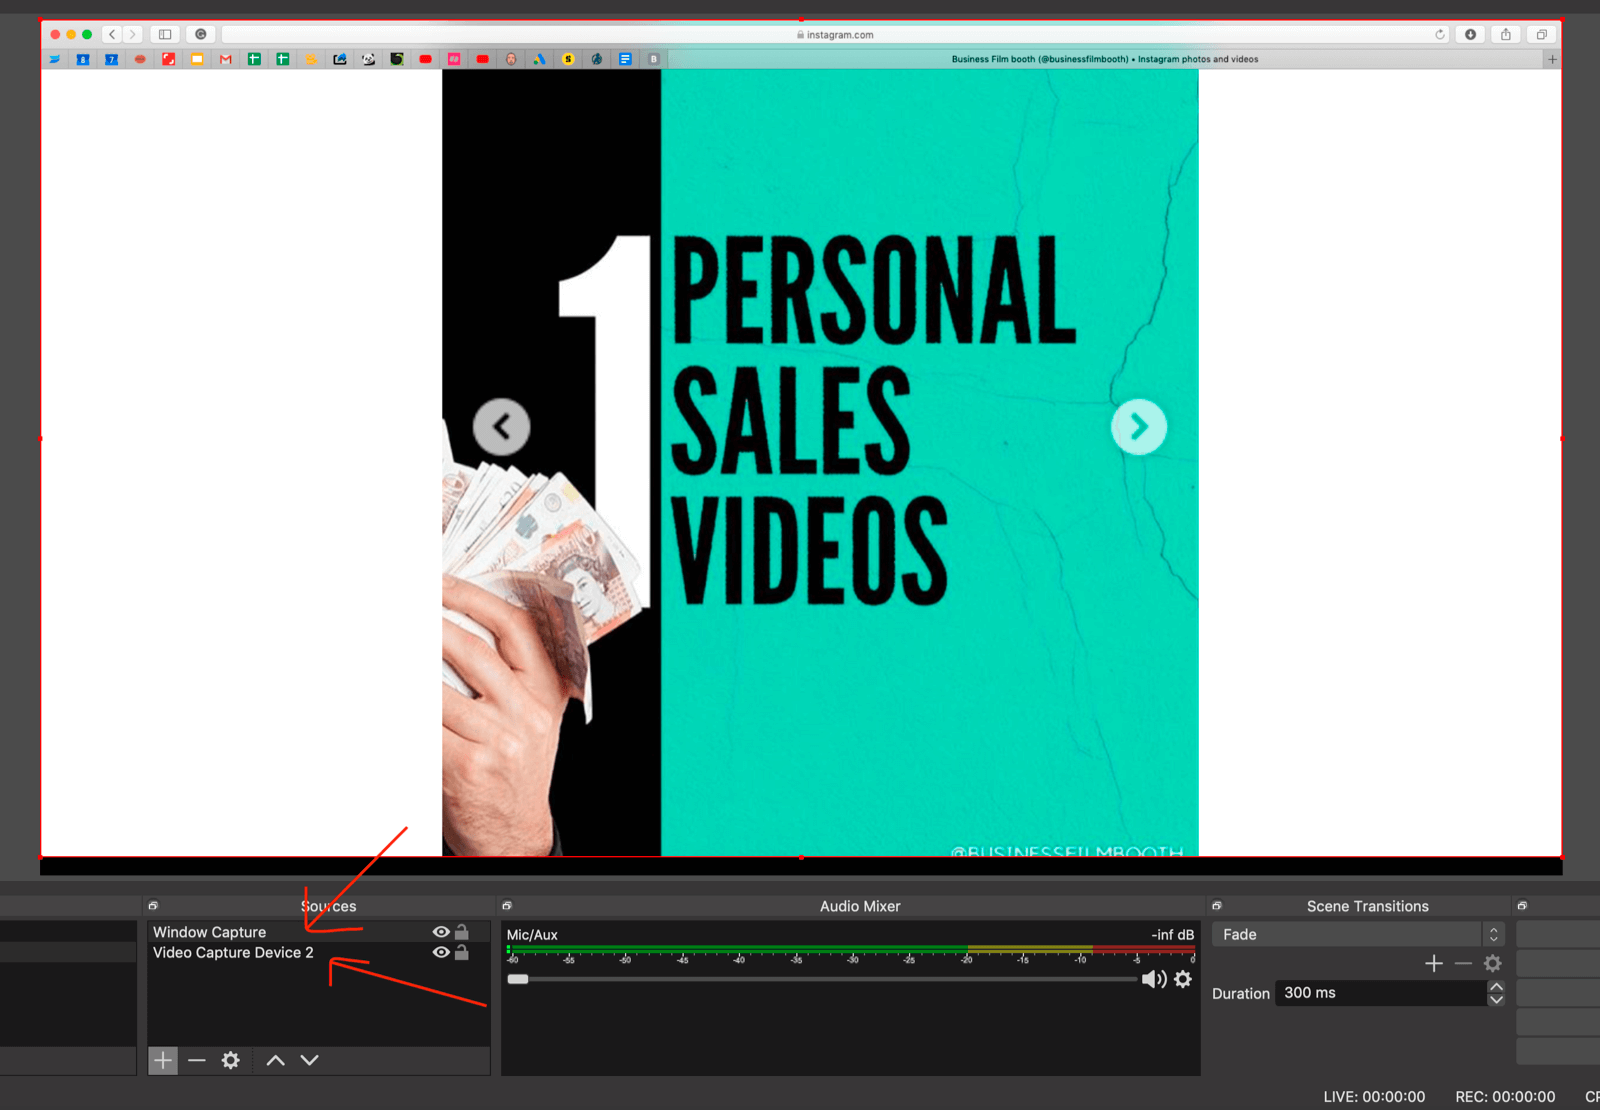
Task: Undock the rightmost controls panel
Action: click(1522, 906)
